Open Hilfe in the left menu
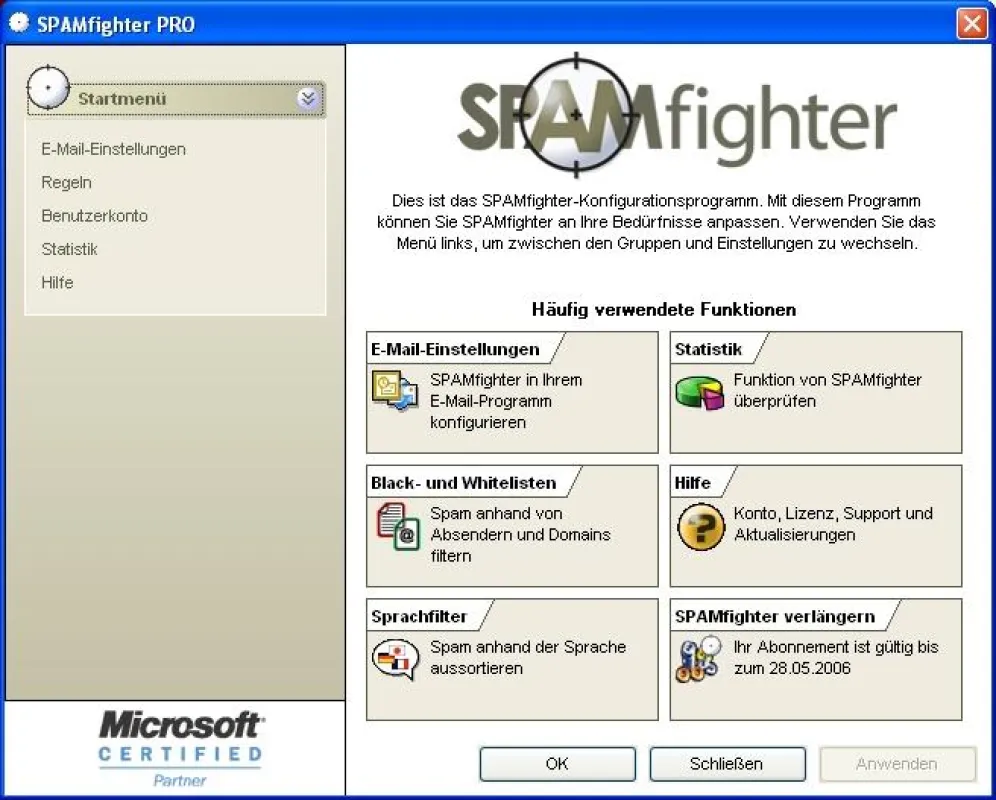Image resolution: width=996 pixels, height=800 pixels. point(57,282)
